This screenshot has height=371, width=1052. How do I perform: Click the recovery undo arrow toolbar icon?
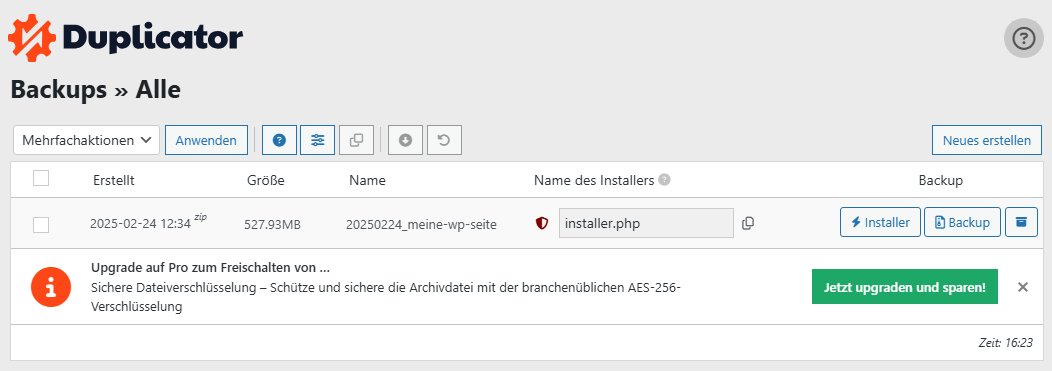tap(444, 140)
